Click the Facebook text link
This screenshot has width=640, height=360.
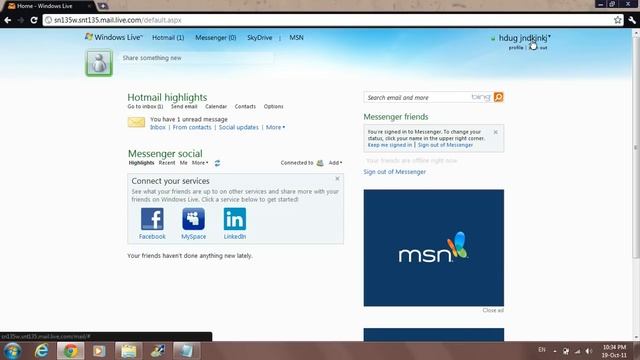pos(152,237)
